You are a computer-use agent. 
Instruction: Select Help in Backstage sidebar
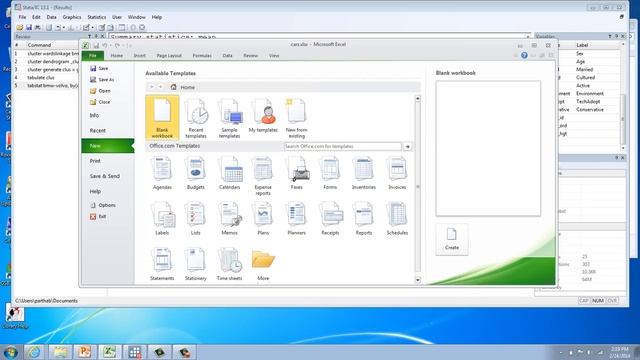click(x=95, y=191)
